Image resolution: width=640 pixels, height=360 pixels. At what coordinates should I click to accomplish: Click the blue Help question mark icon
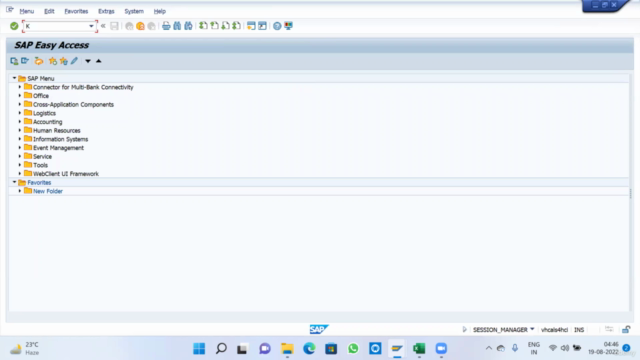point(277,26)
